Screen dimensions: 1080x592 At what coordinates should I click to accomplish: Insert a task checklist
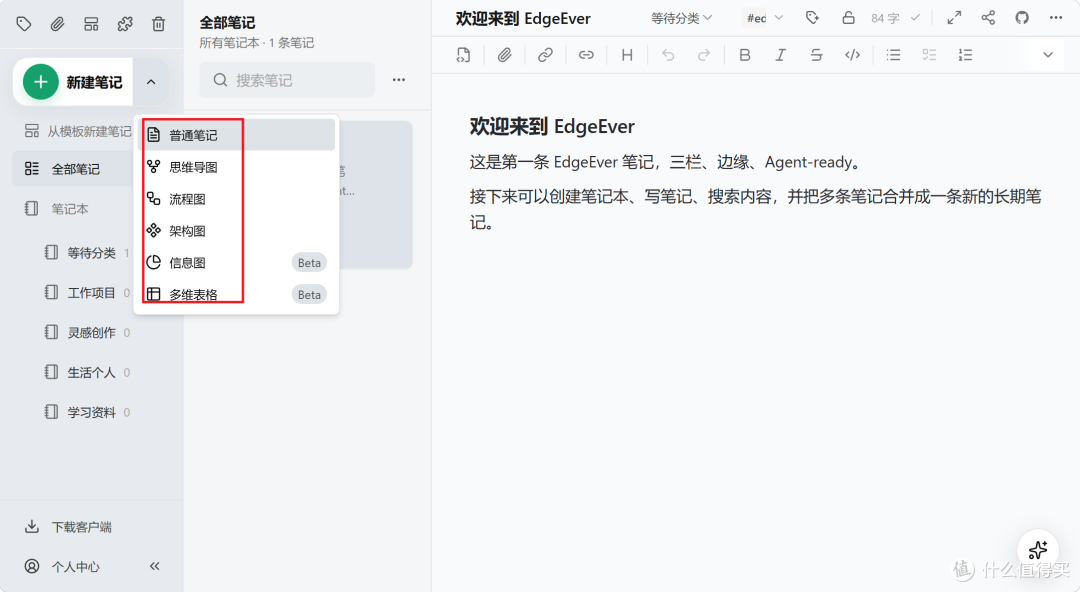point(929,55)
